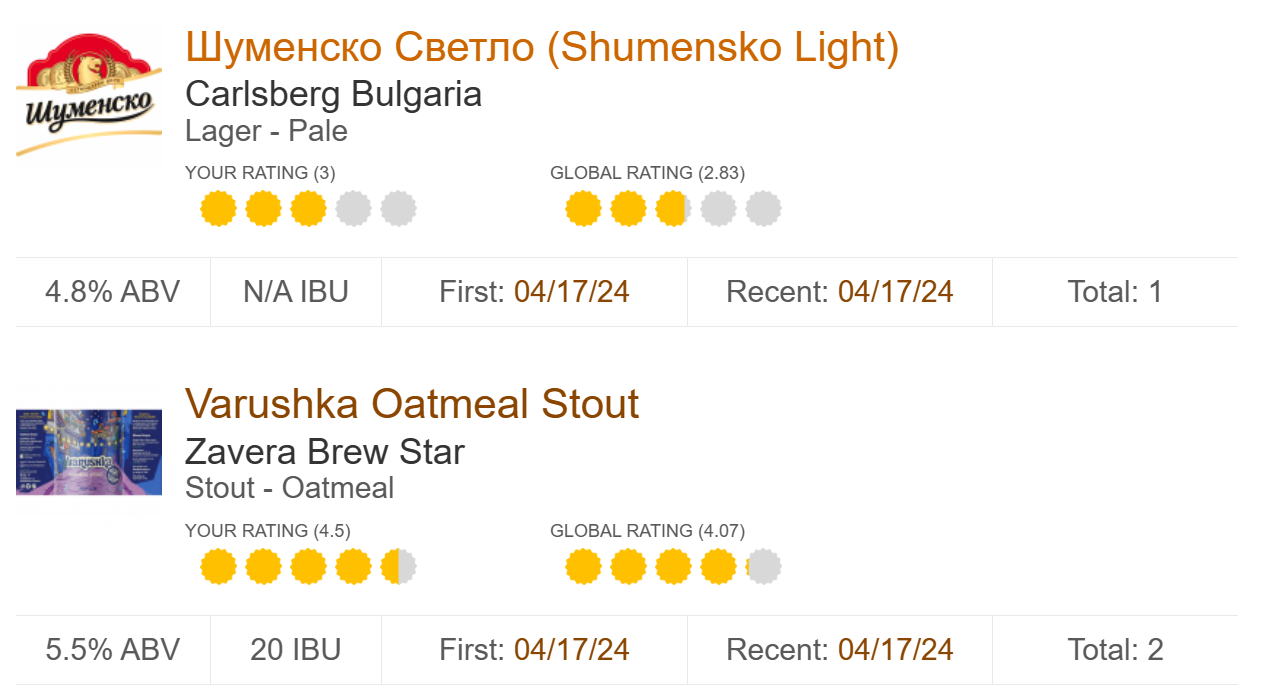Click Varushka recent check-in date 04/17/24

click(895, 650)
